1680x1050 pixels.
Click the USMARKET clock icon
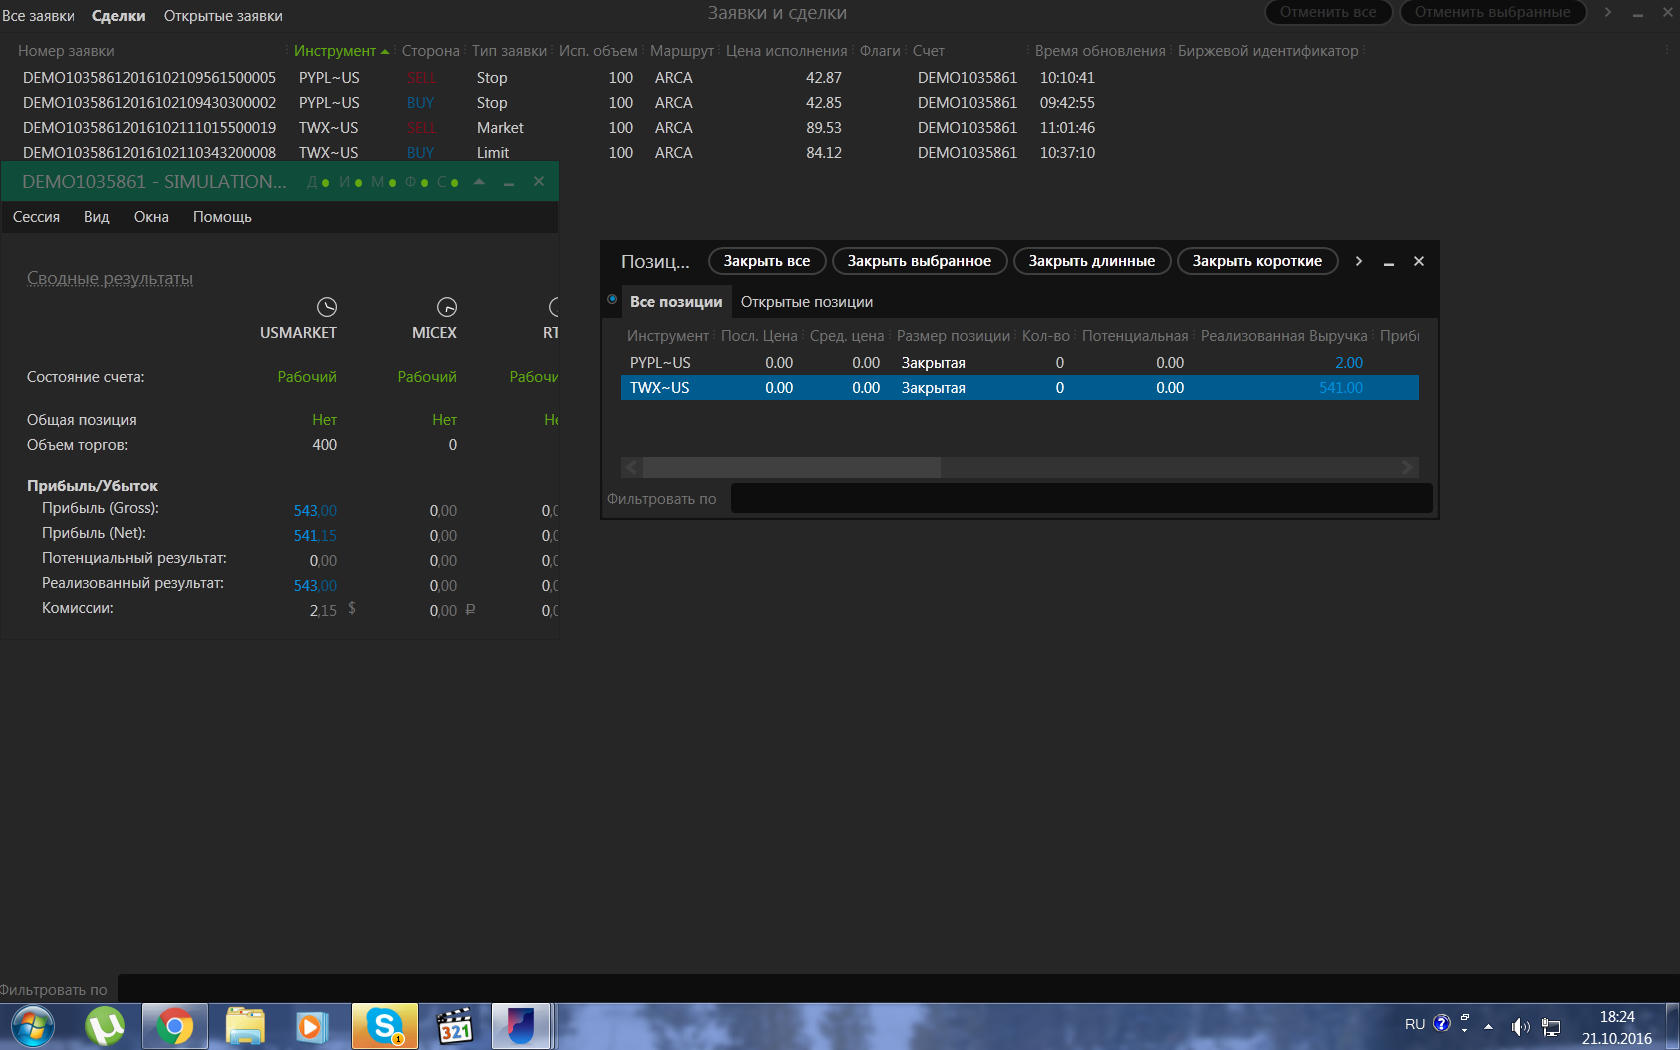click(327, 307)
